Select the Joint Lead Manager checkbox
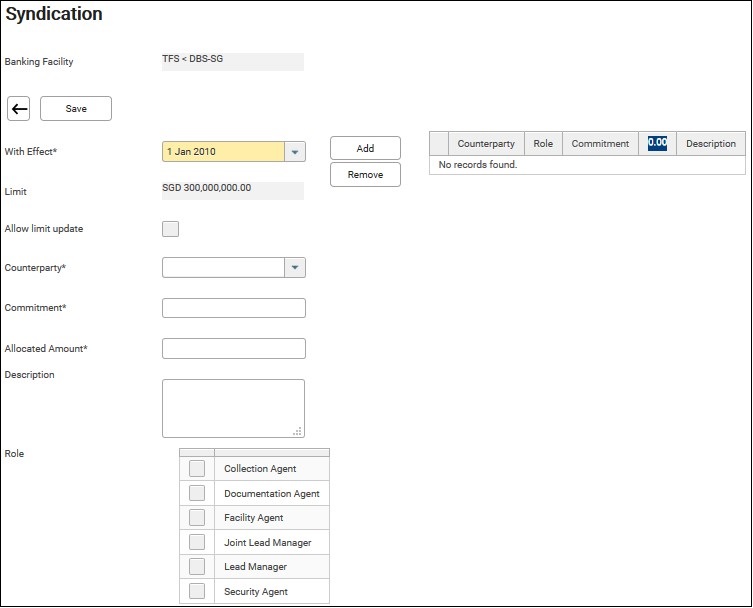753x608 pixels. [197, 542]
